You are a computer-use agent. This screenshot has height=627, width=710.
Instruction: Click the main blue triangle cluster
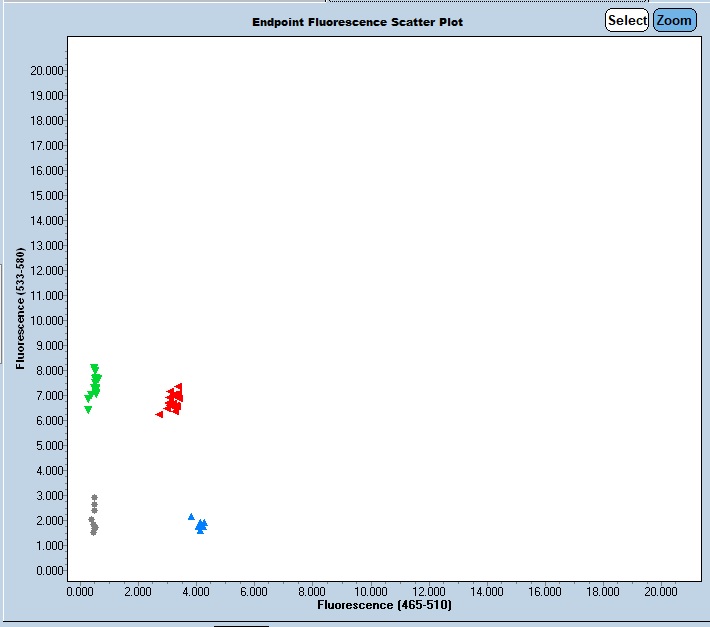coord(201,525)
